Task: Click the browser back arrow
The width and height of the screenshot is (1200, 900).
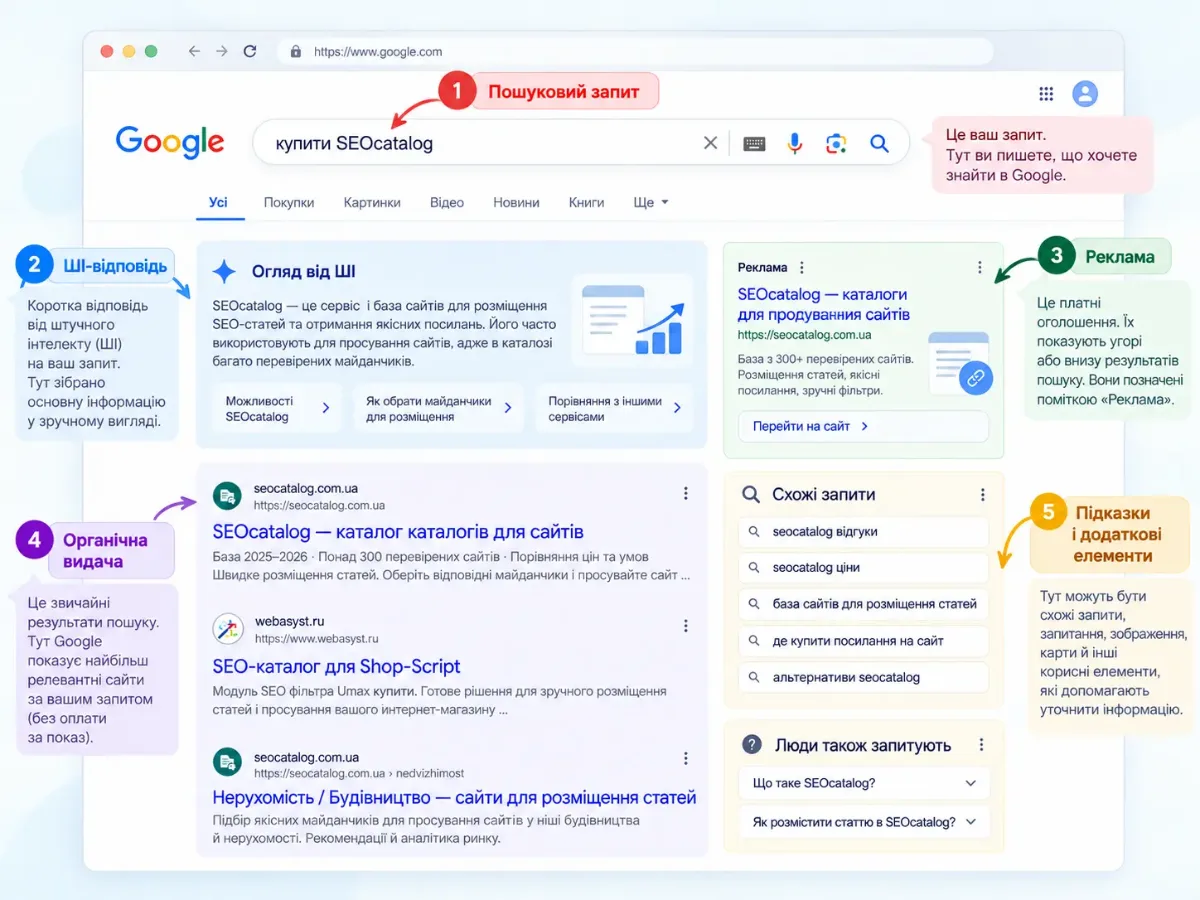Action: click(194, 51)
